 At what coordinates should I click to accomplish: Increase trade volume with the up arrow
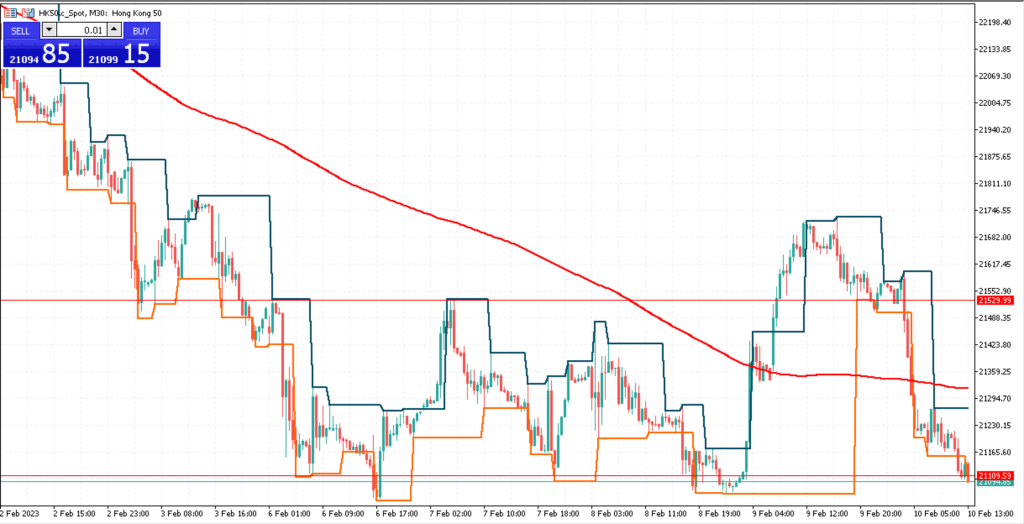pyautogui.click(x=113, y=30)
